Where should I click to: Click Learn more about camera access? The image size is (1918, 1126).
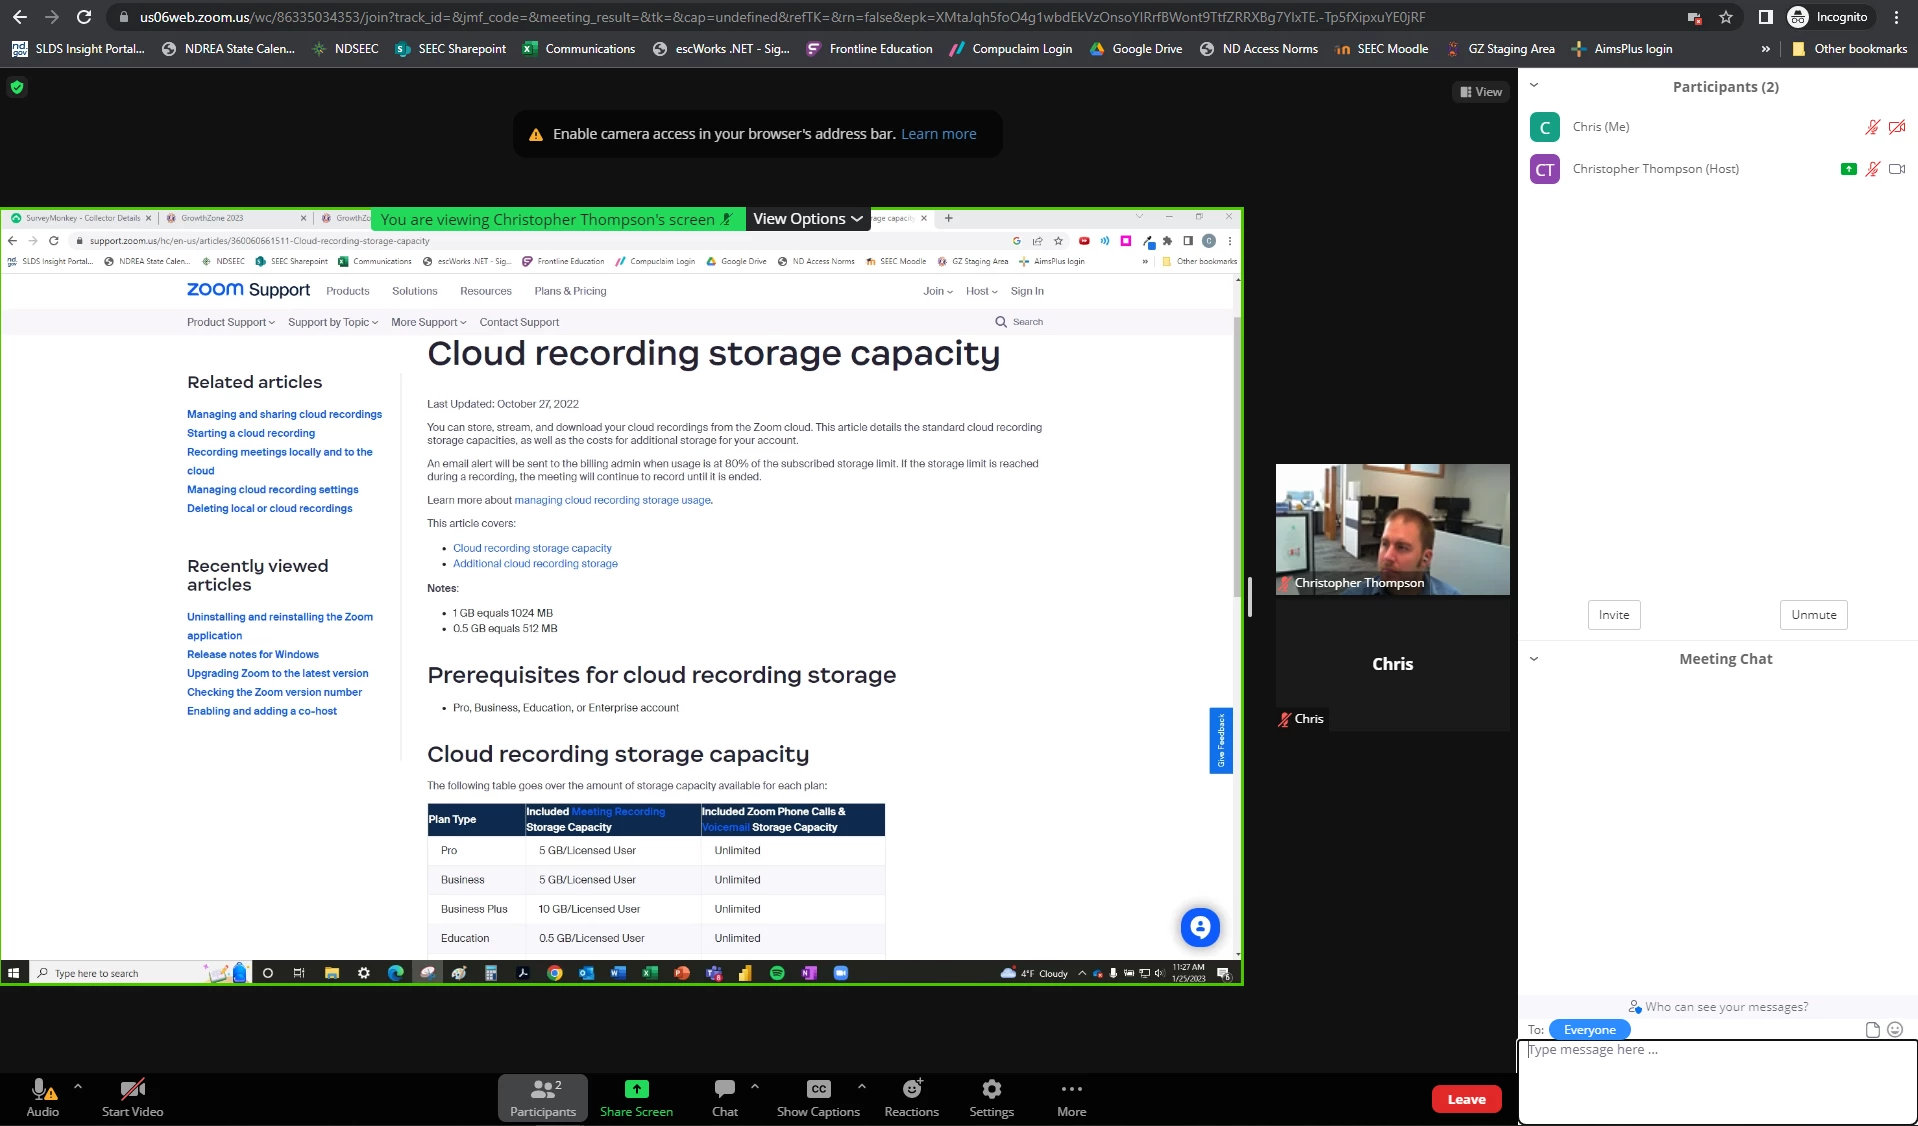pos(938,134)
